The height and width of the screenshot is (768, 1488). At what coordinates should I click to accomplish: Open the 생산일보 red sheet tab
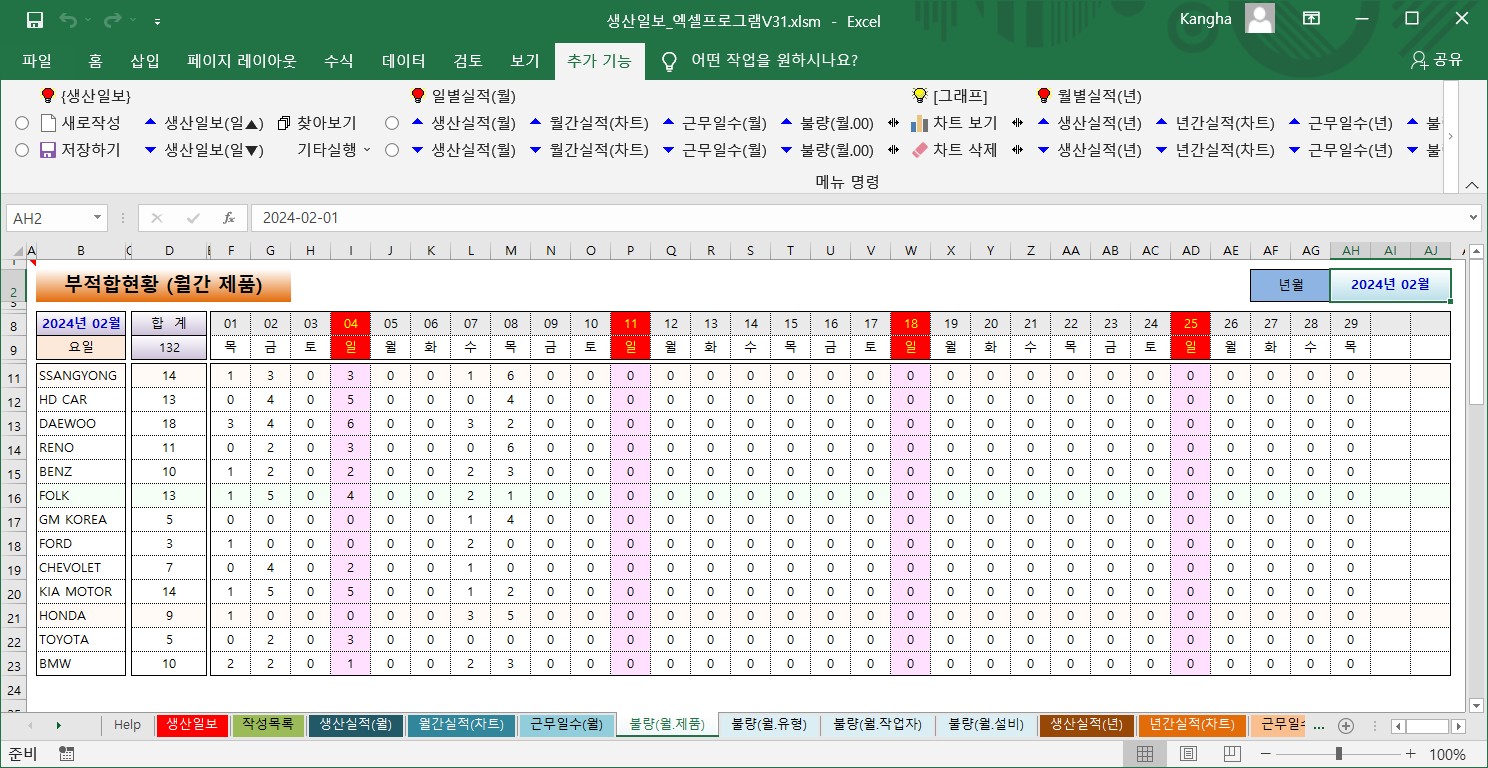(192, 725)
